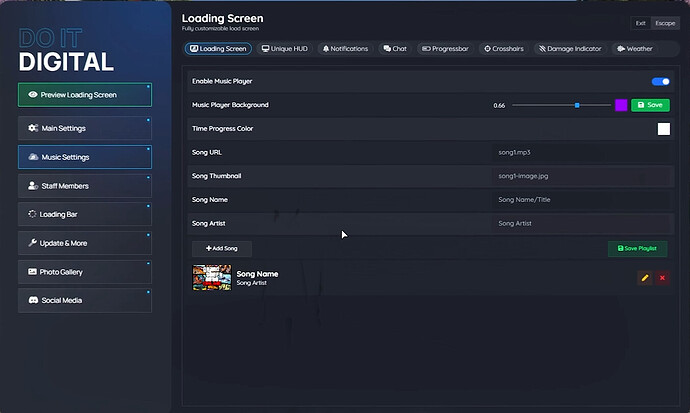Viewport: 690px width, 413px height.
Task: Switch to the Chat tab
Action: pyautogui.click(x=395, y=49)
